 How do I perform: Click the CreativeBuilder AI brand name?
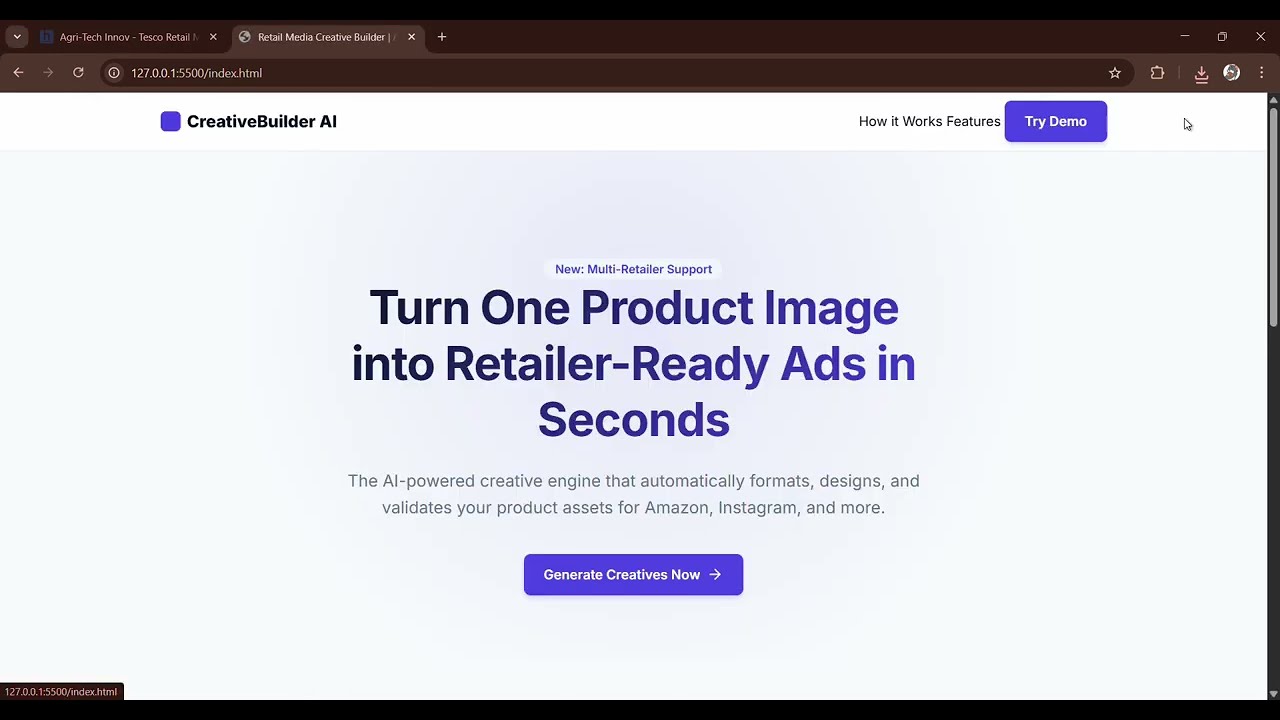262,121
